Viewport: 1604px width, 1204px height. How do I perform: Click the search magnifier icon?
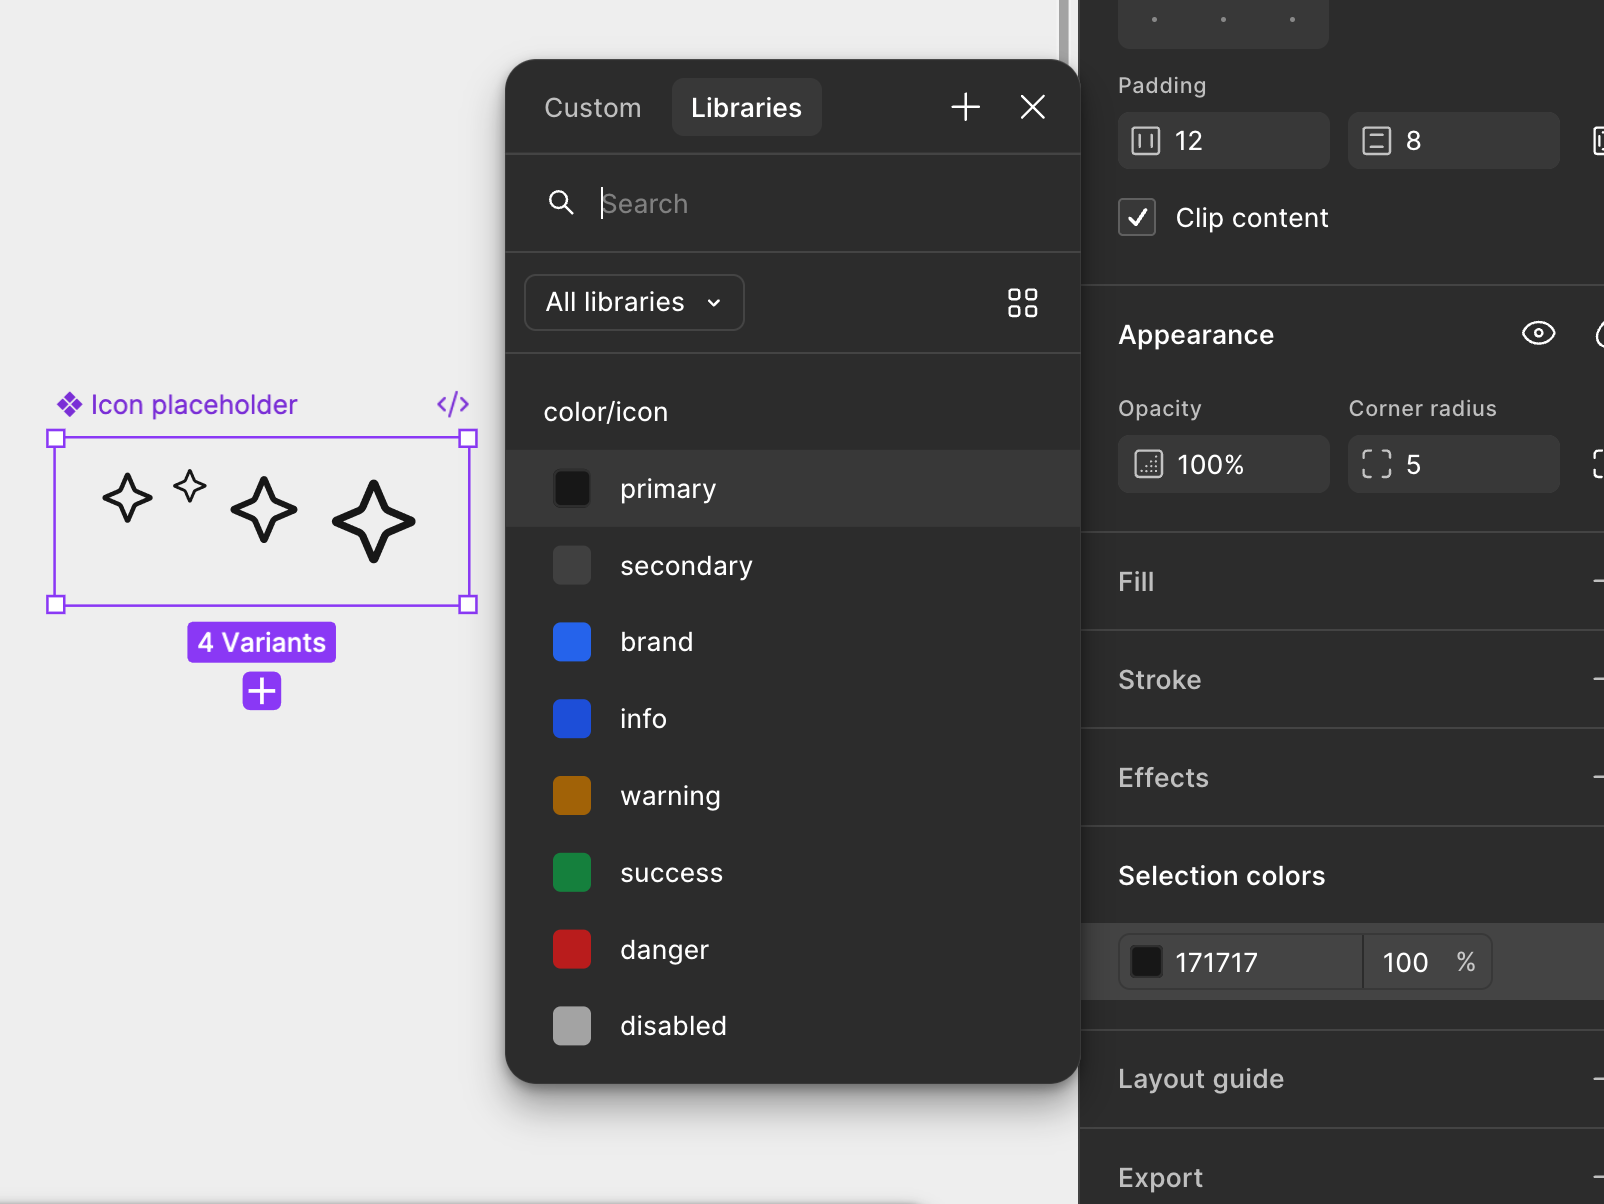click(x=561, y=203)
